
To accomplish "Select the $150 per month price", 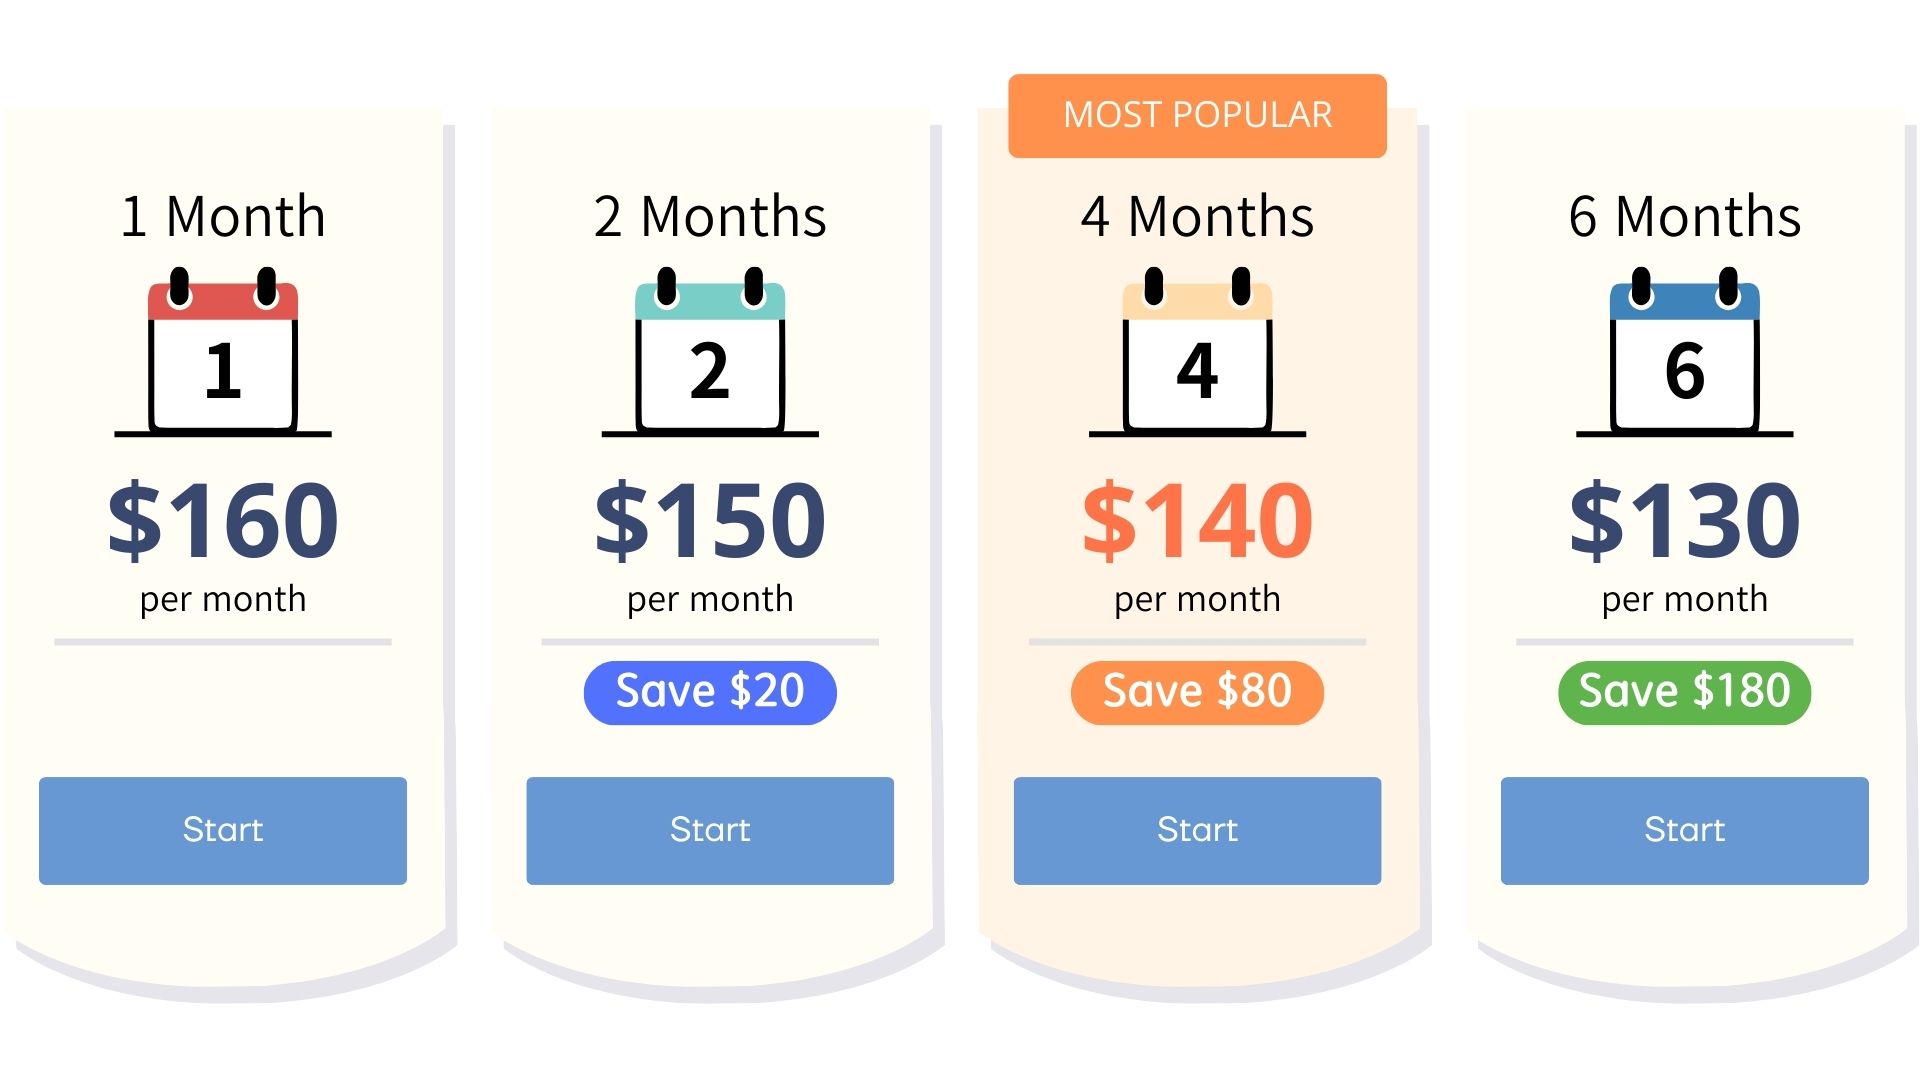I will pos(710,520).
